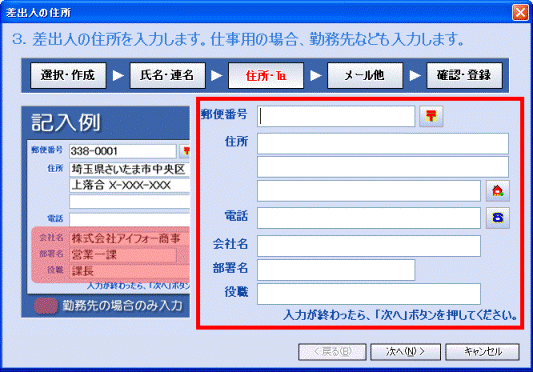Select the メール他 step
The width and height of the screenshot is (533, 372).
click(365, 75)
